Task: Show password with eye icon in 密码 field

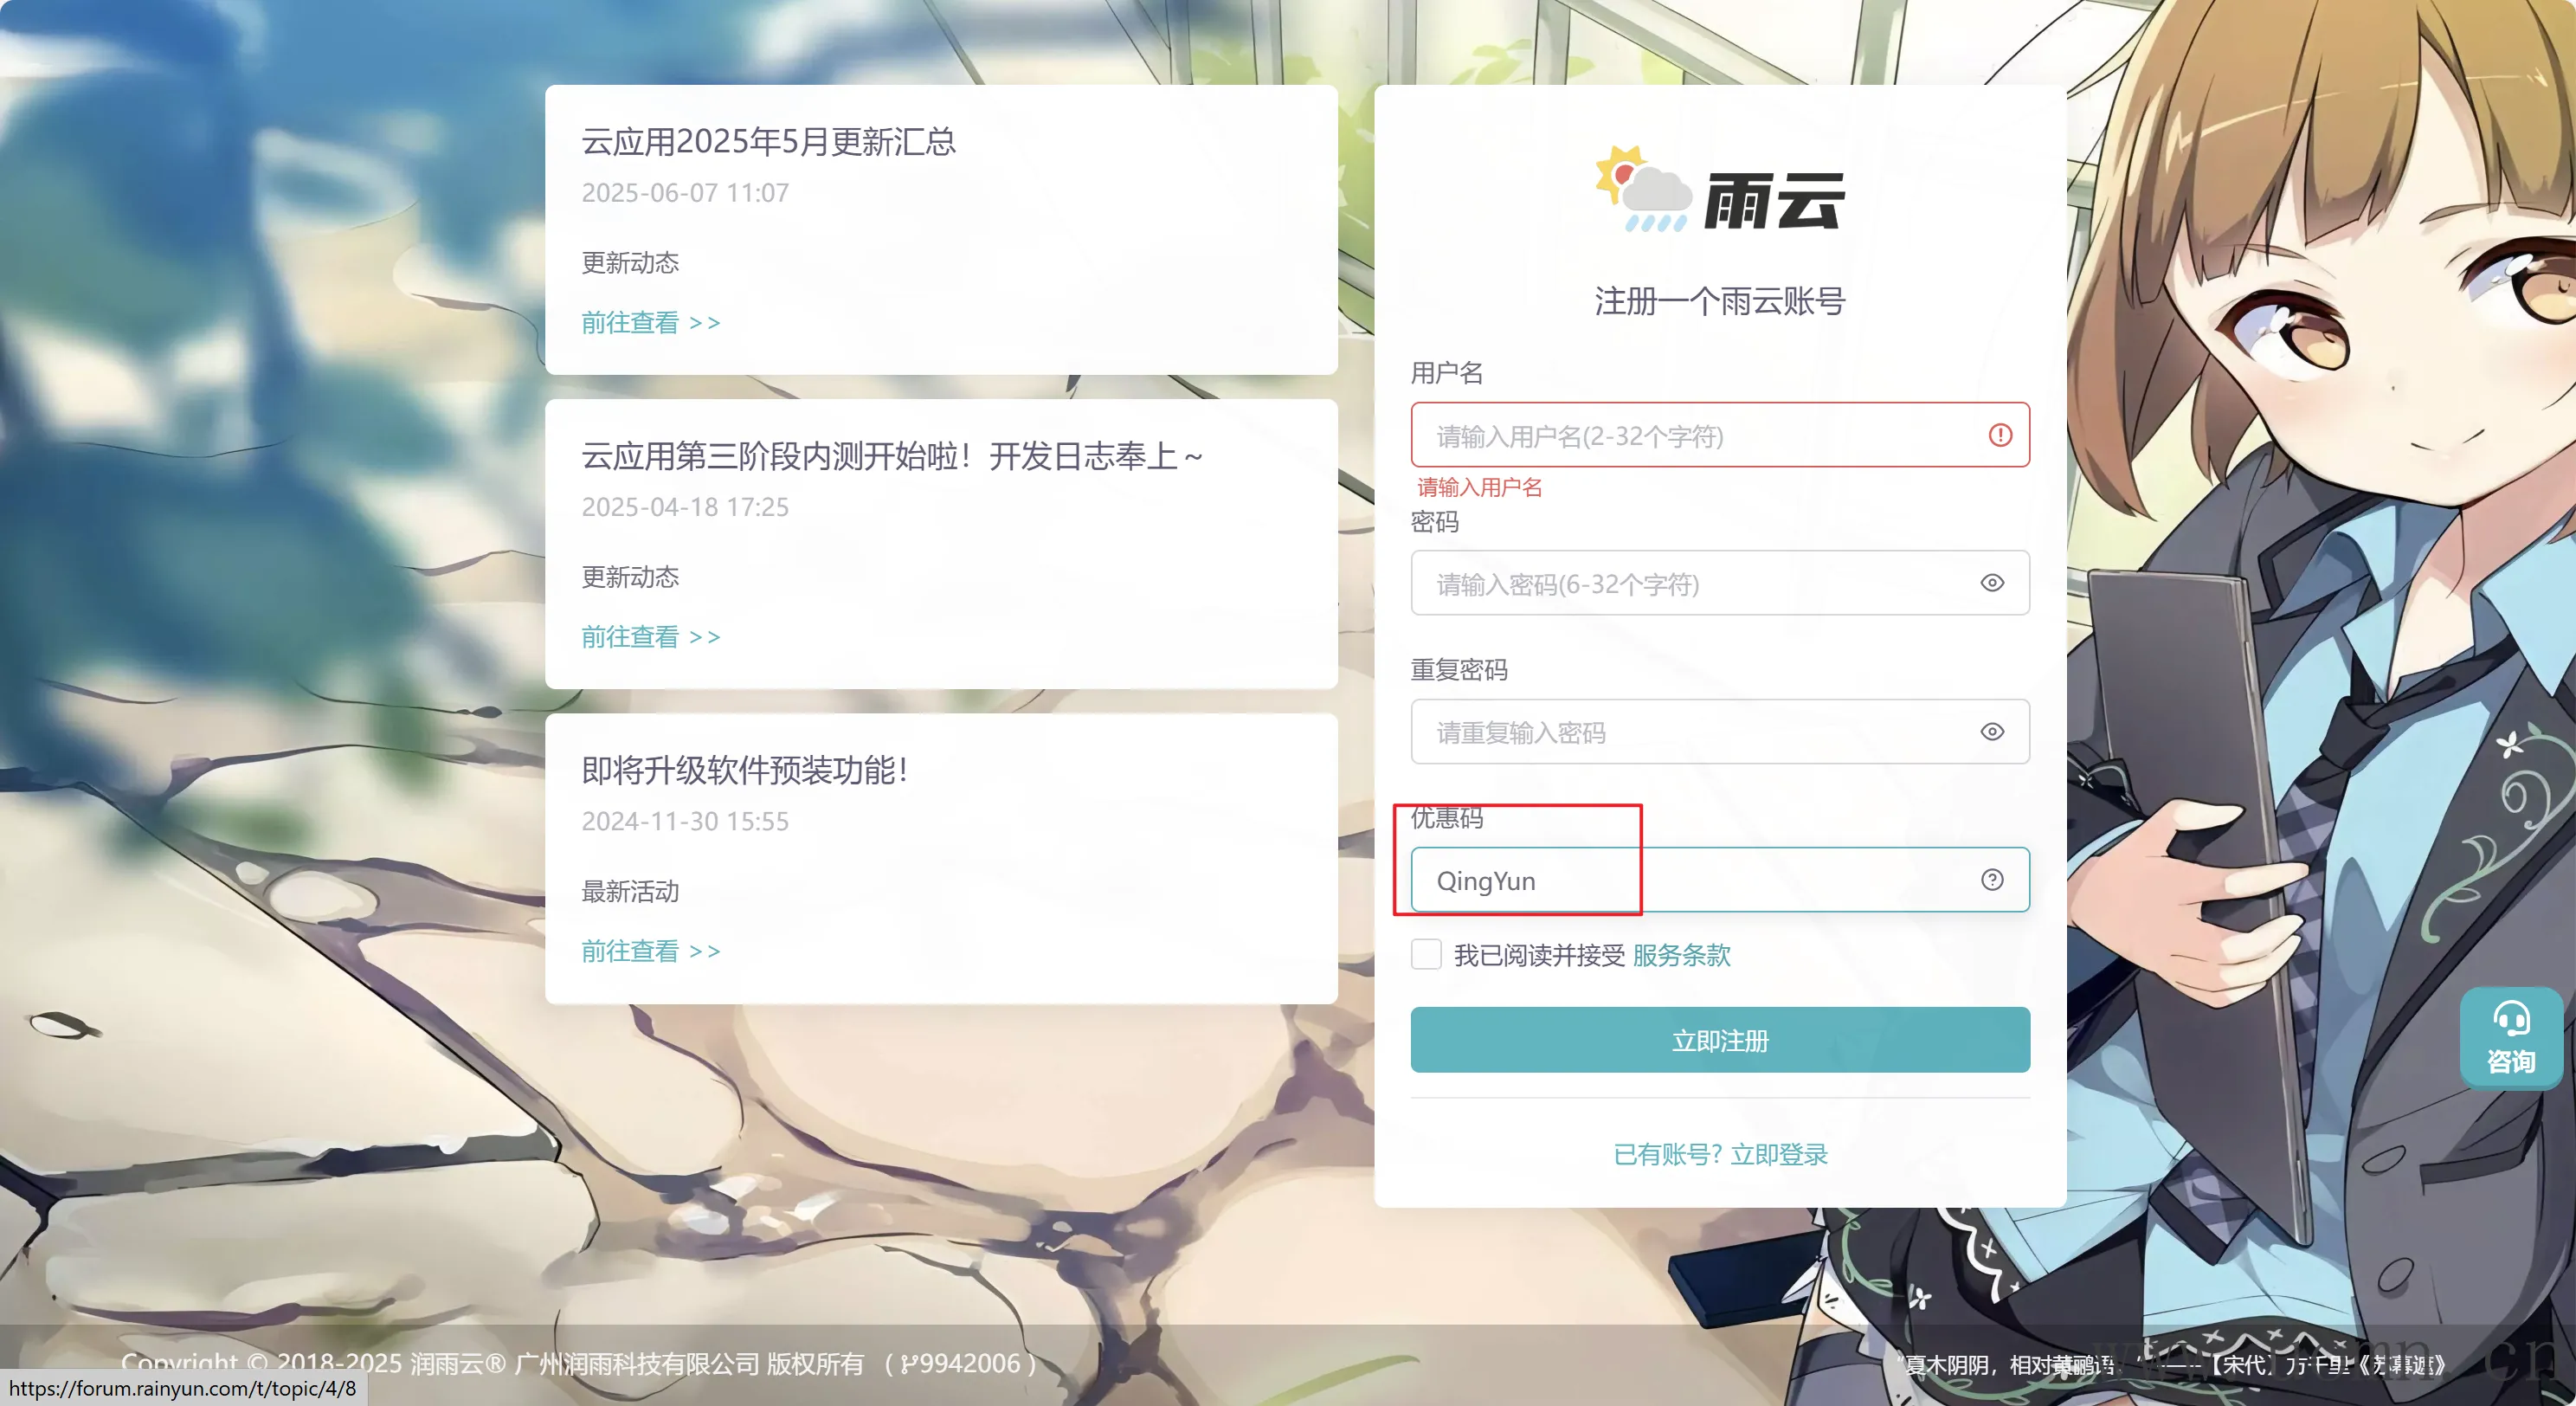Action: [1992, 583]
